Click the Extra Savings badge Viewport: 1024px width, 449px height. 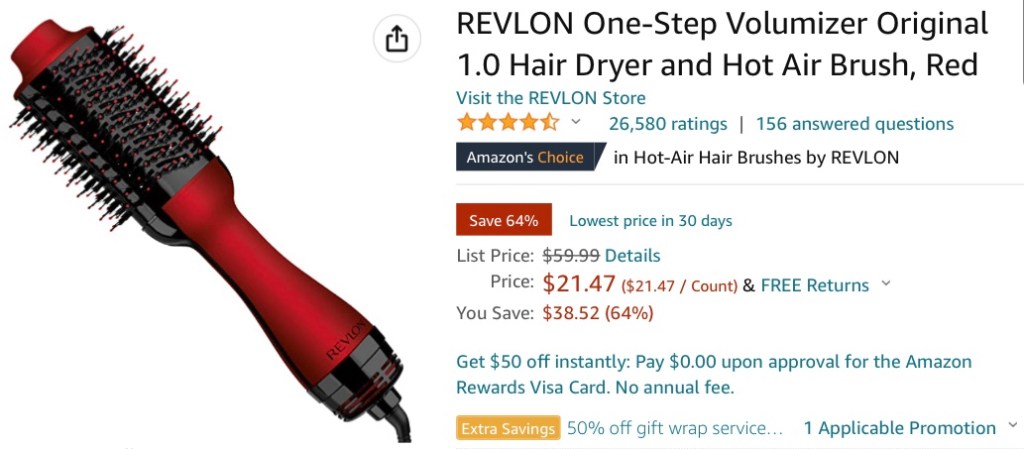coord(508,428)
